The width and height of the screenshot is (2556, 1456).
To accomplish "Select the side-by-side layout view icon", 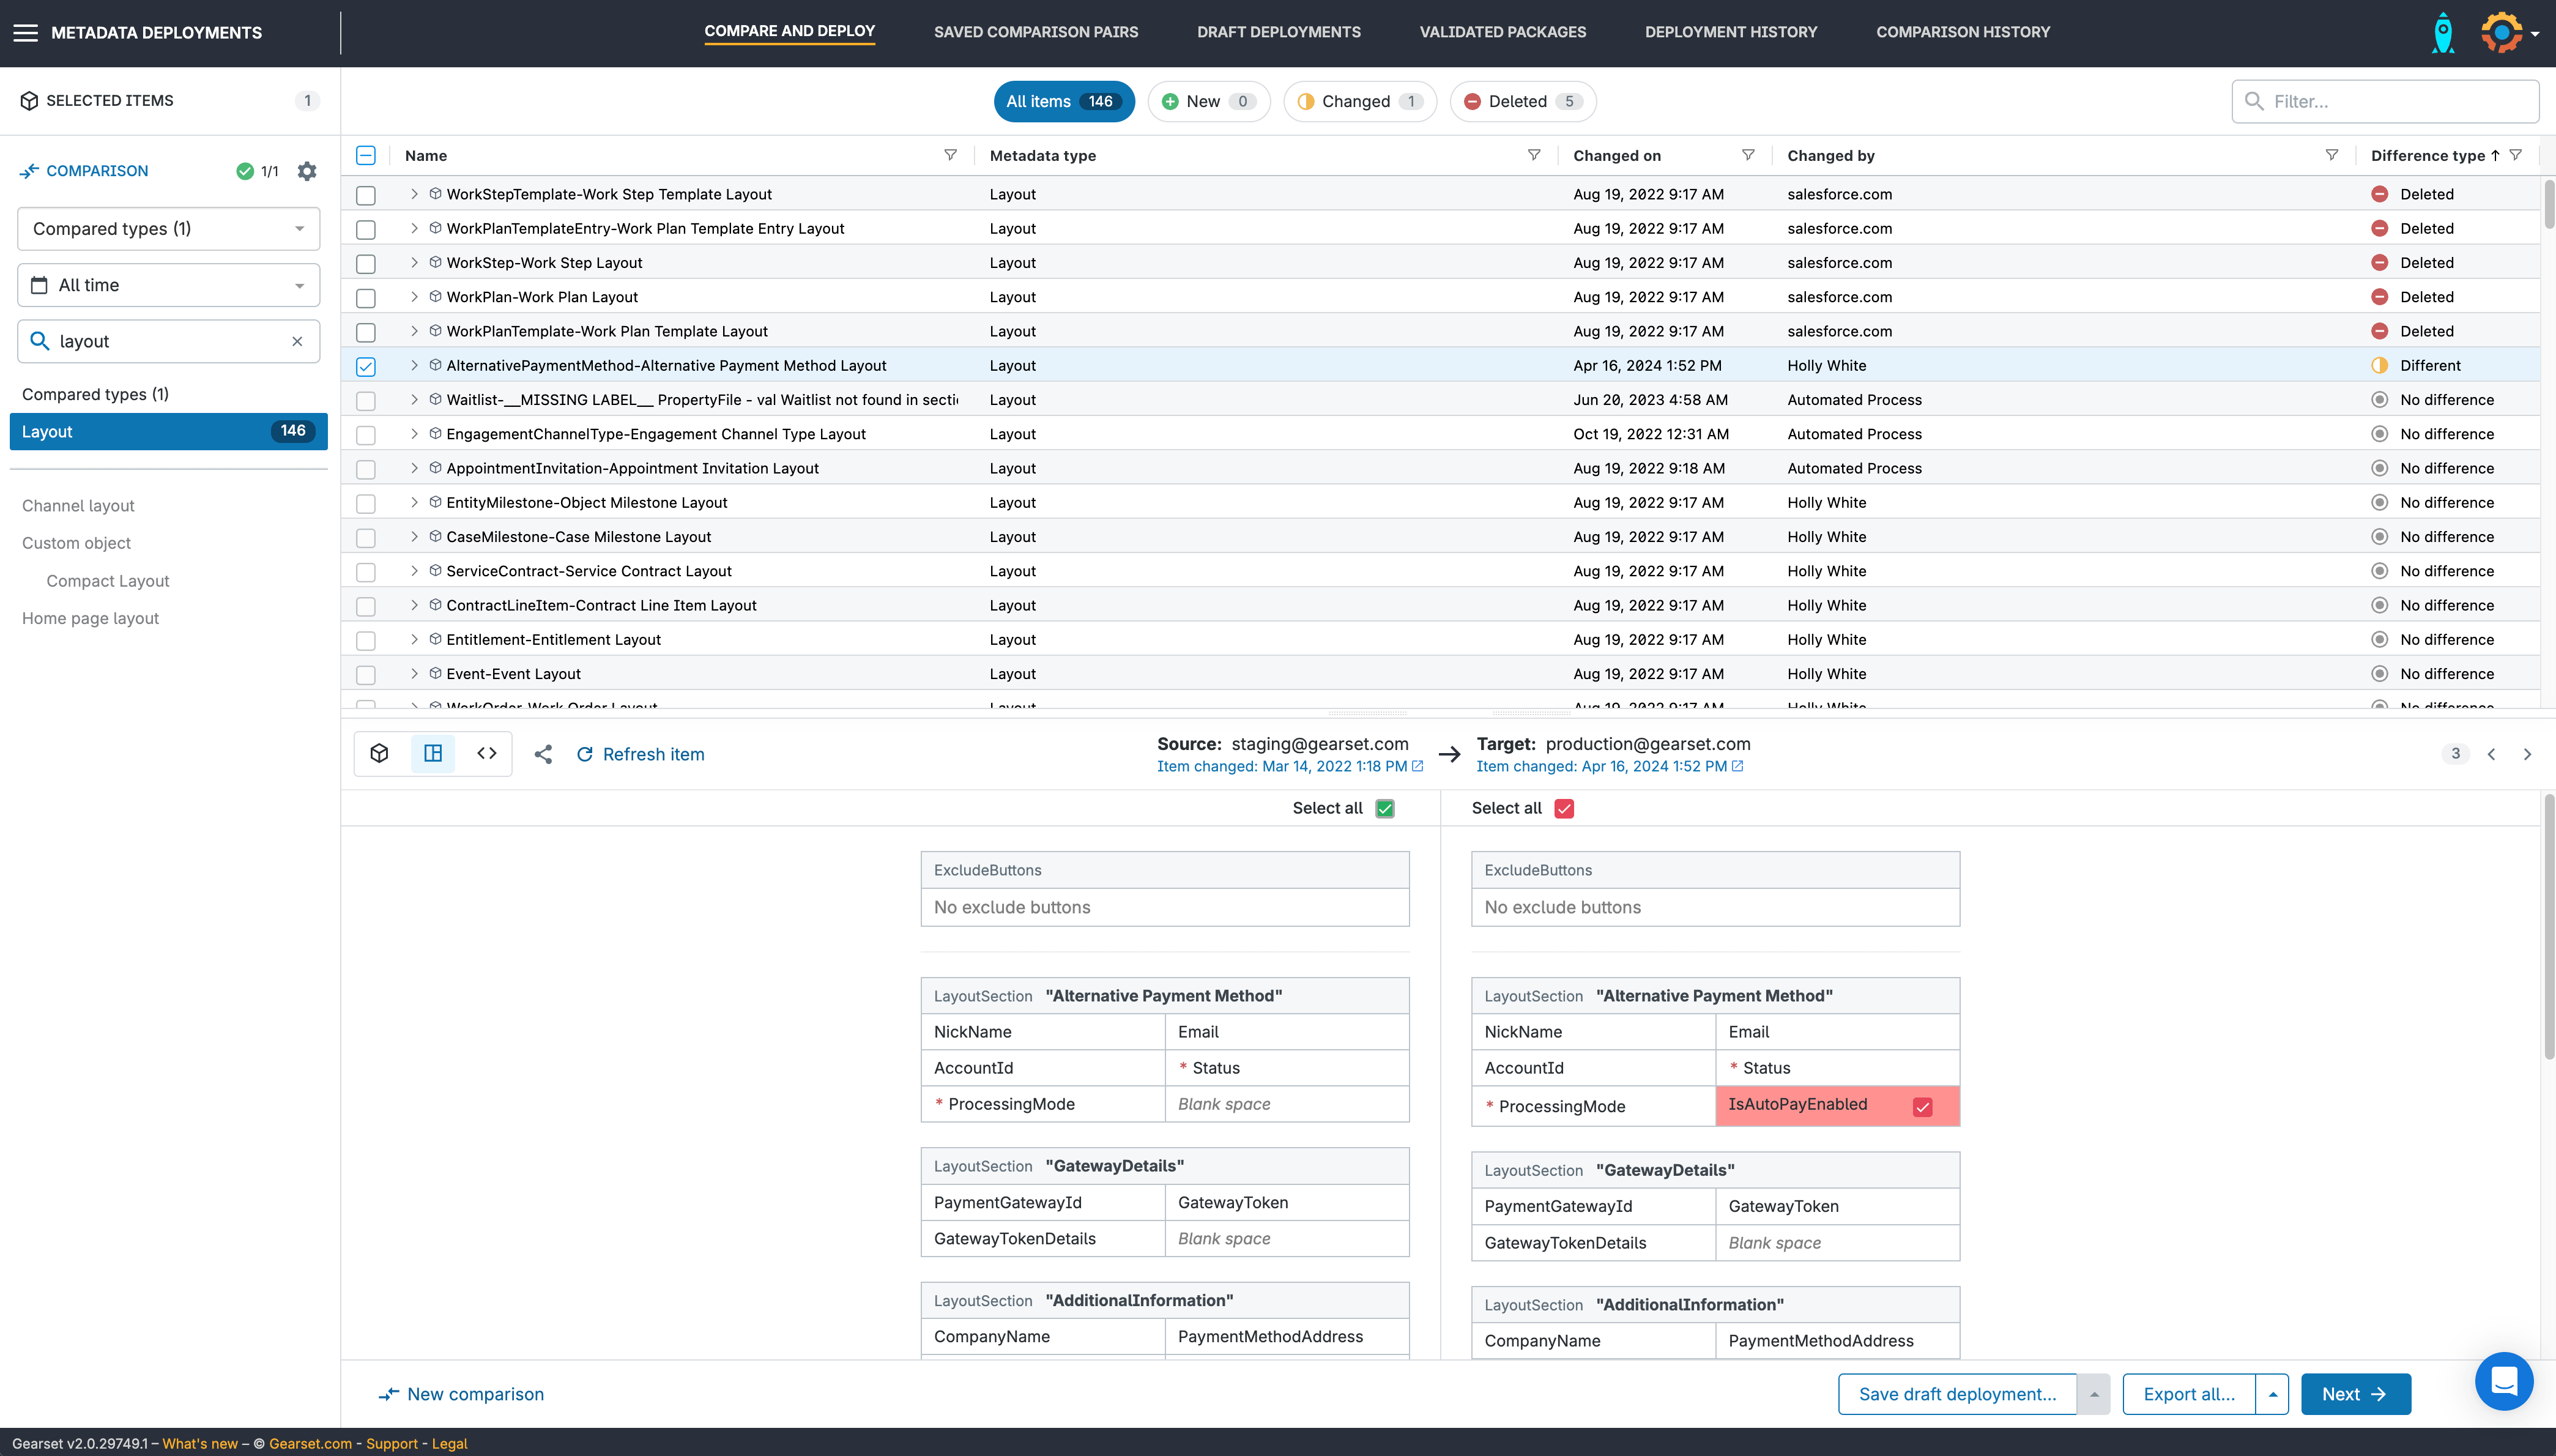I will (433, 754).
